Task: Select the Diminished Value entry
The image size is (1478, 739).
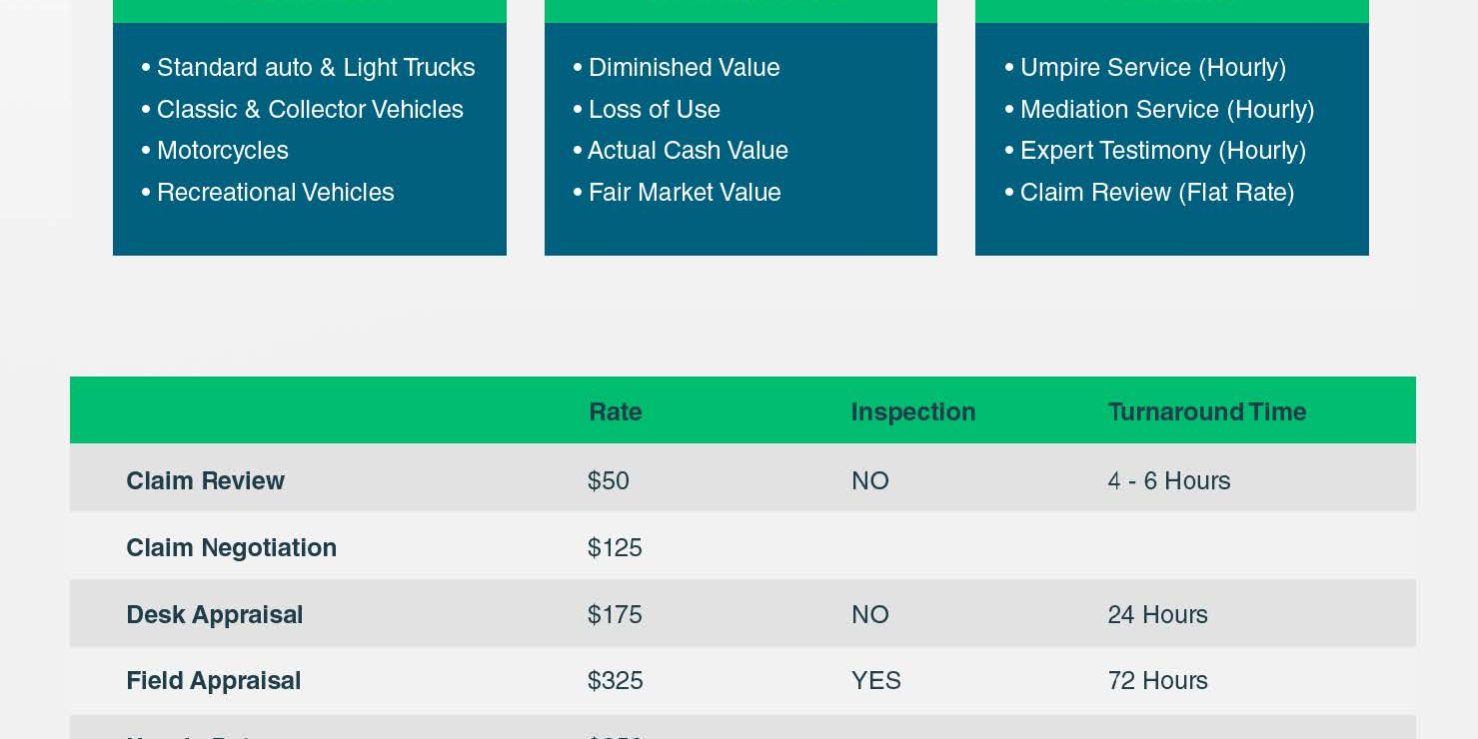Action: pyautogui.click(x=684, y=67)
